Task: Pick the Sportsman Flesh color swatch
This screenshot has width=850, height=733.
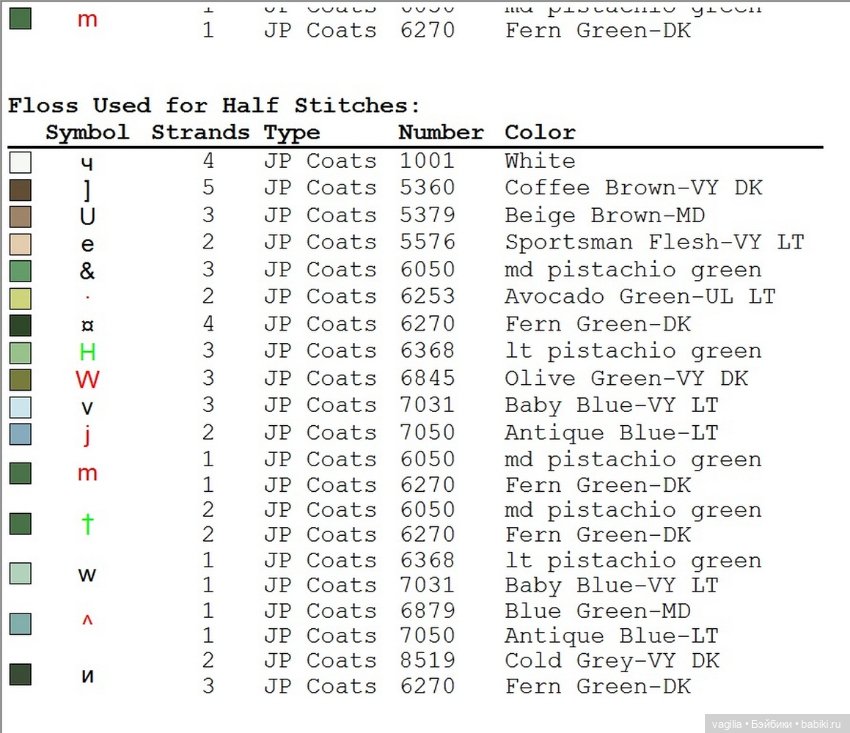Action: pyautogui.click(x=20, y=244)
